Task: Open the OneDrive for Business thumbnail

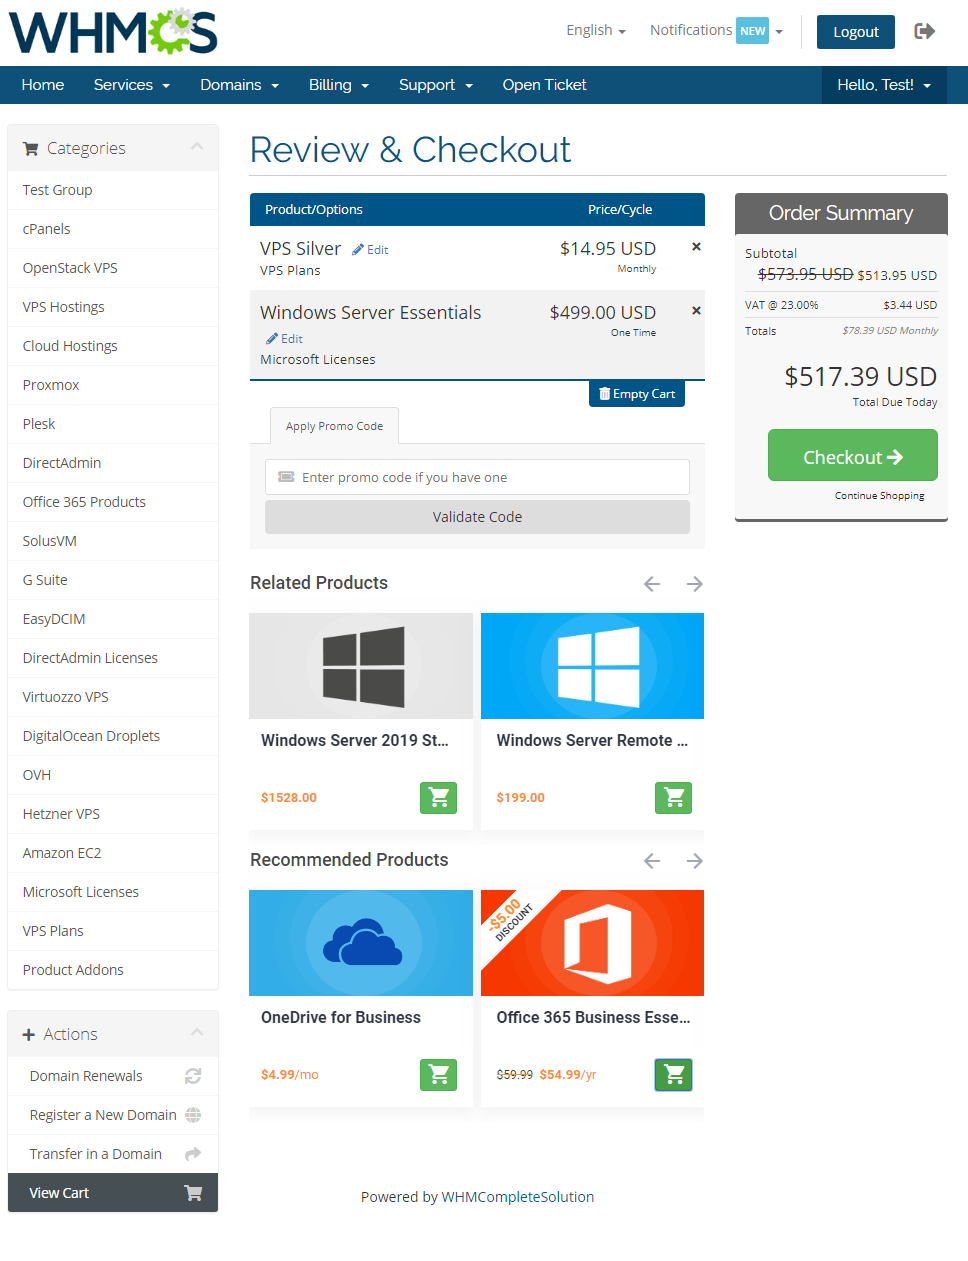Action: 361,943
